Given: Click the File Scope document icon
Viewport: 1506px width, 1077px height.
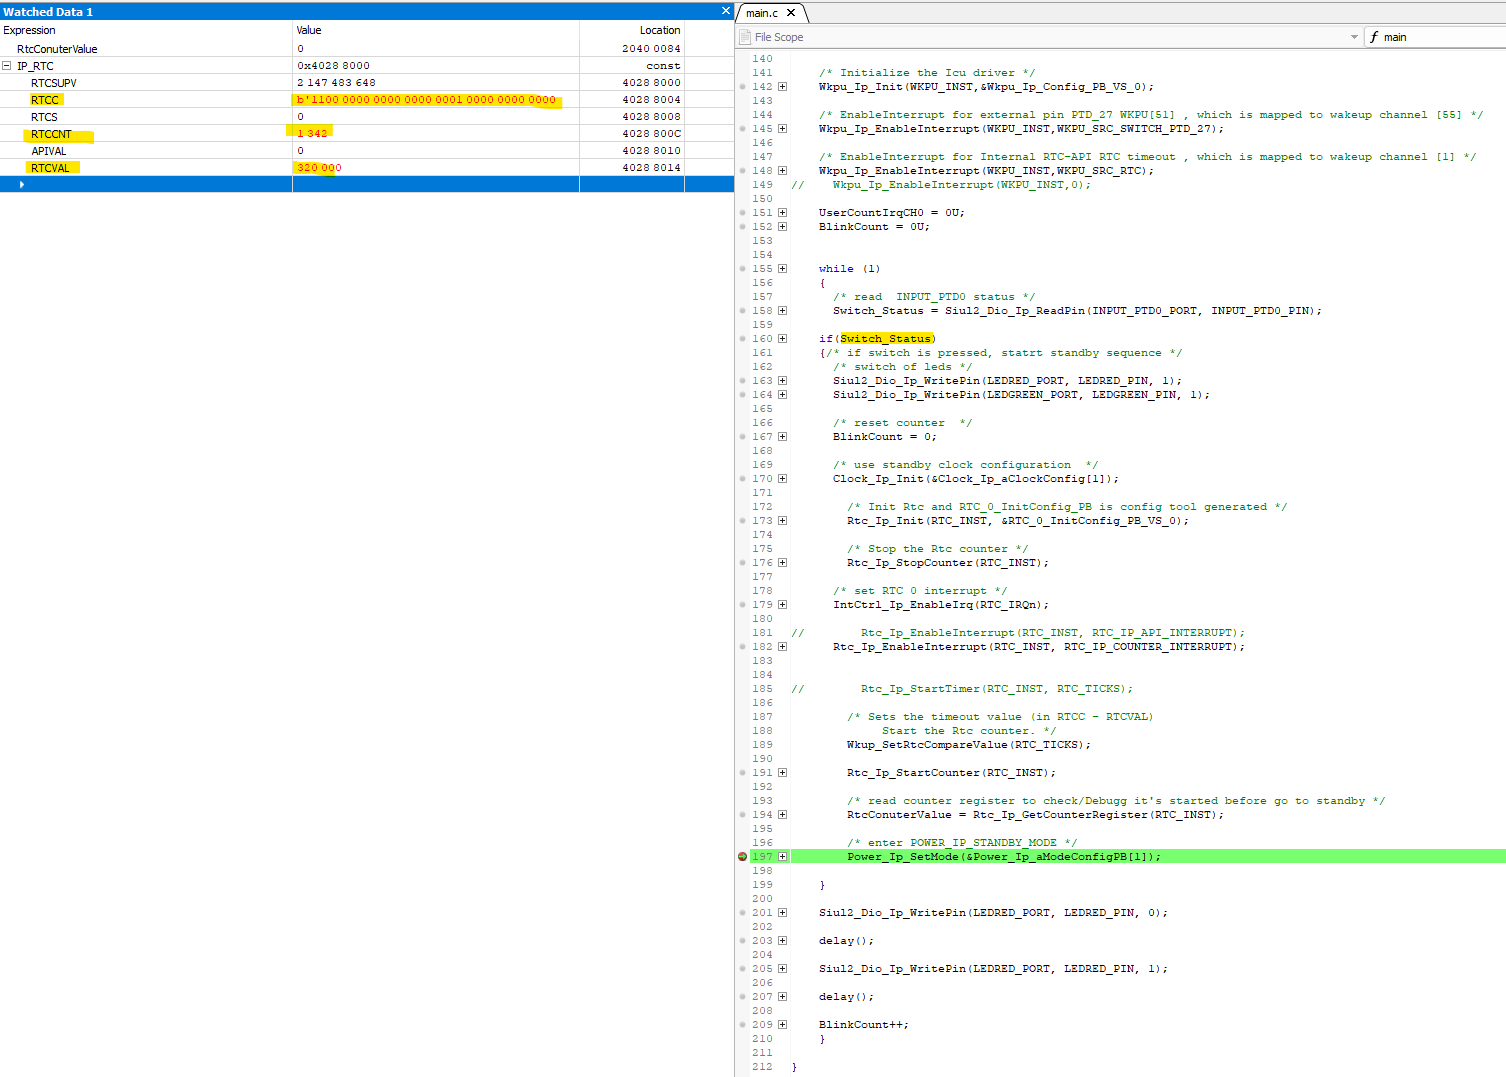Looking at the screenshot, I should coord(745,37).
